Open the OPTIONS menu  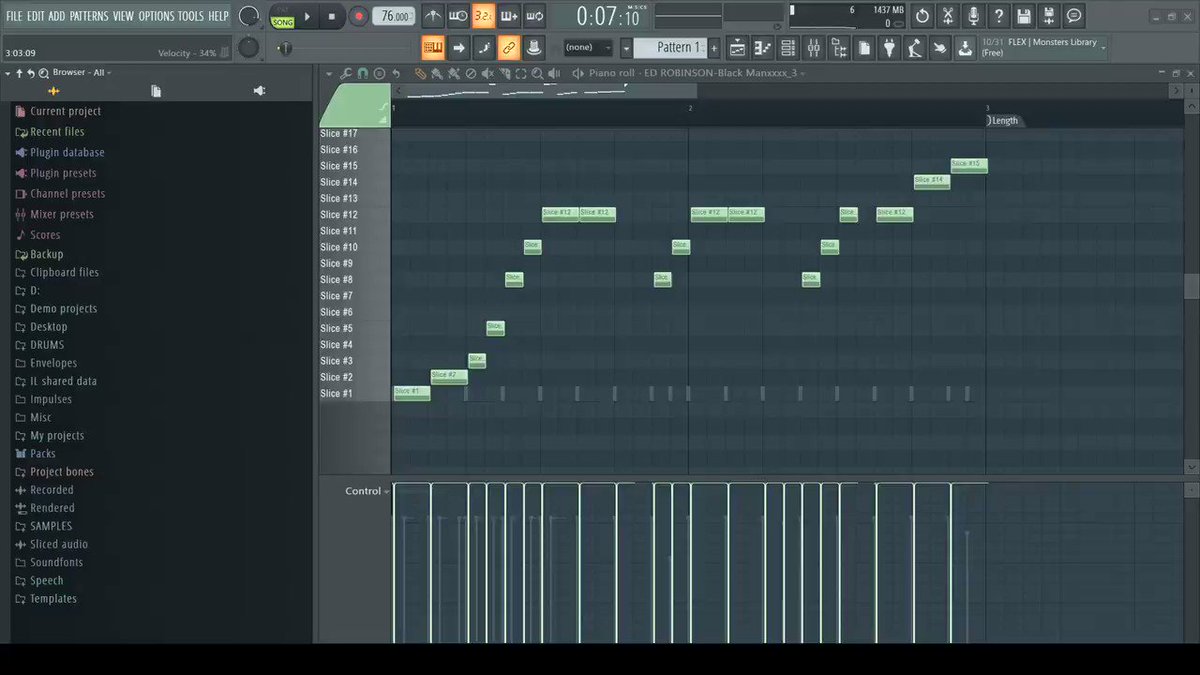[156, 16]
